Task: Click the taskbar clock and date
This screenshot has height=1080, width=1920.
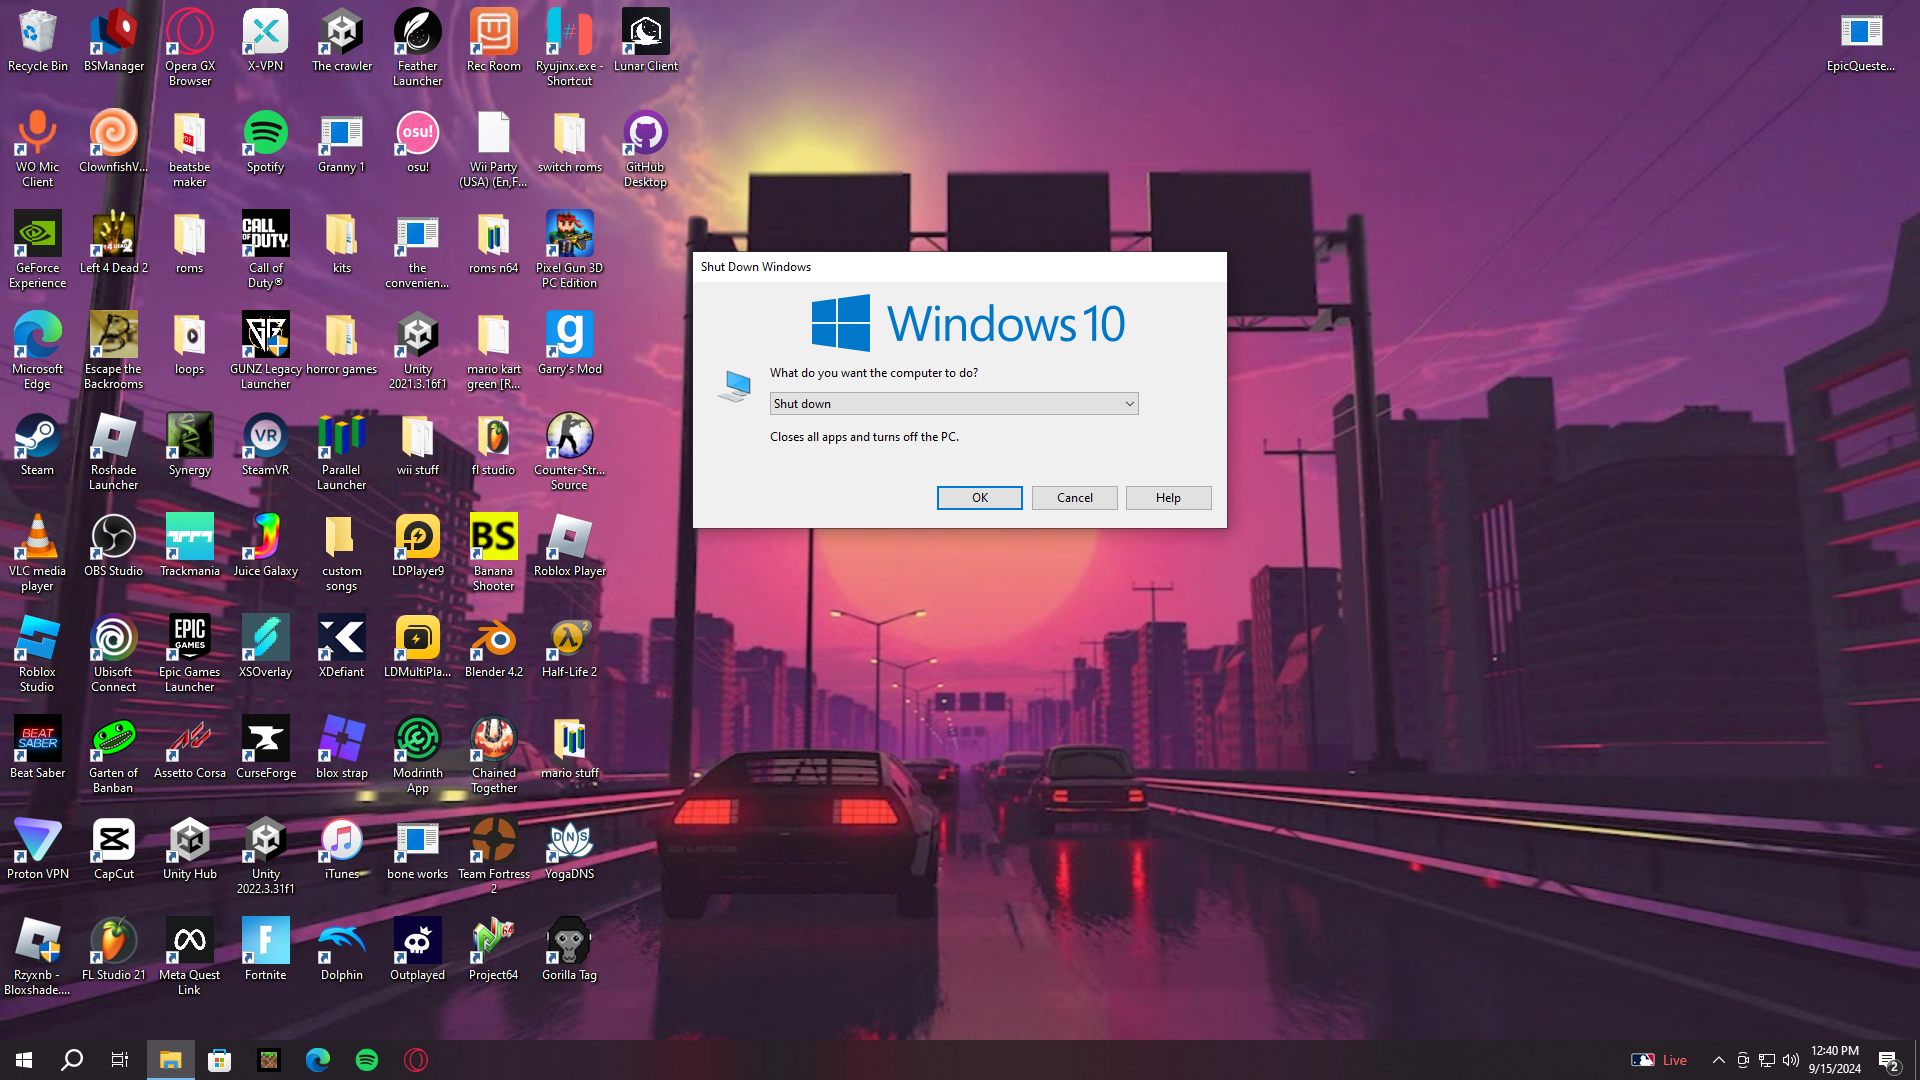Action: (x=1834, y=1060)
